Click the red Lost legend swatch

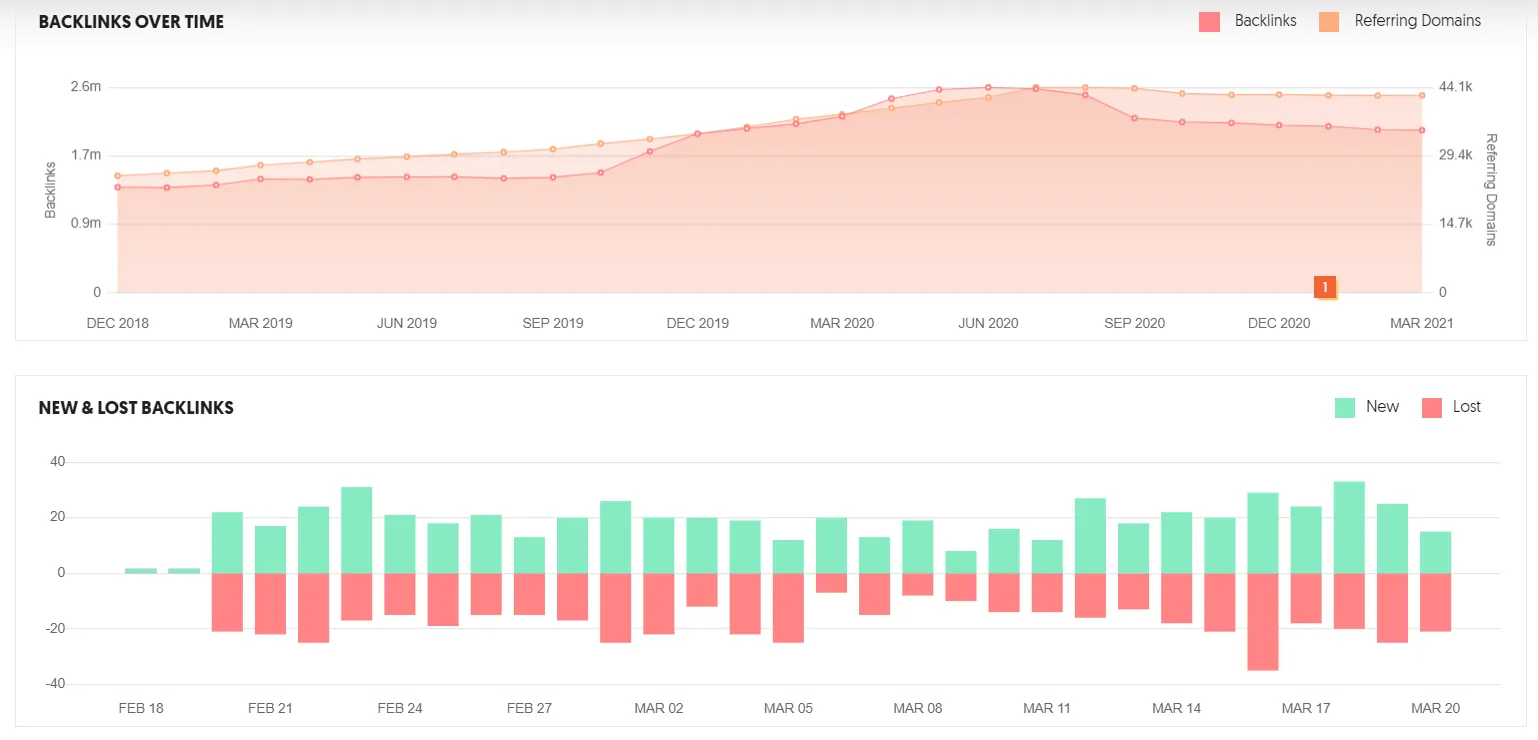[x=1431, y=407]
